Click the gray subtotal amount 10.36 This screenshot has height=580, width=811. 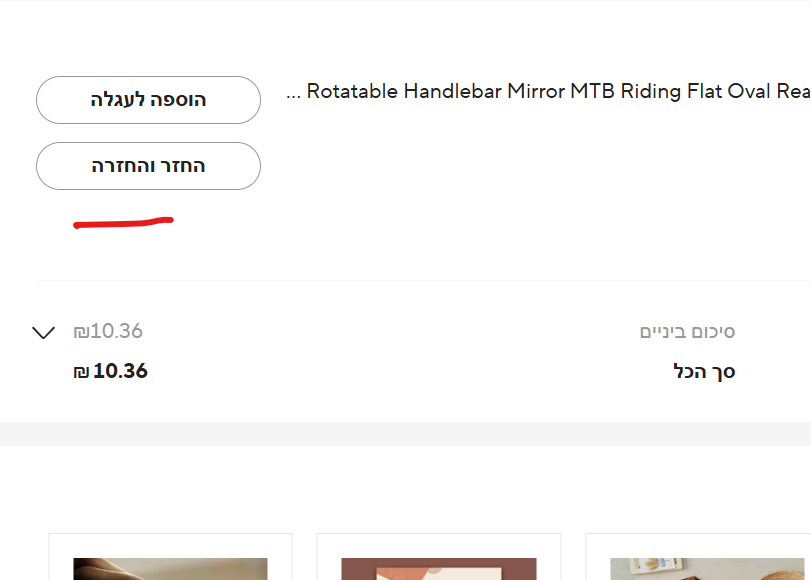coord(116,331)
